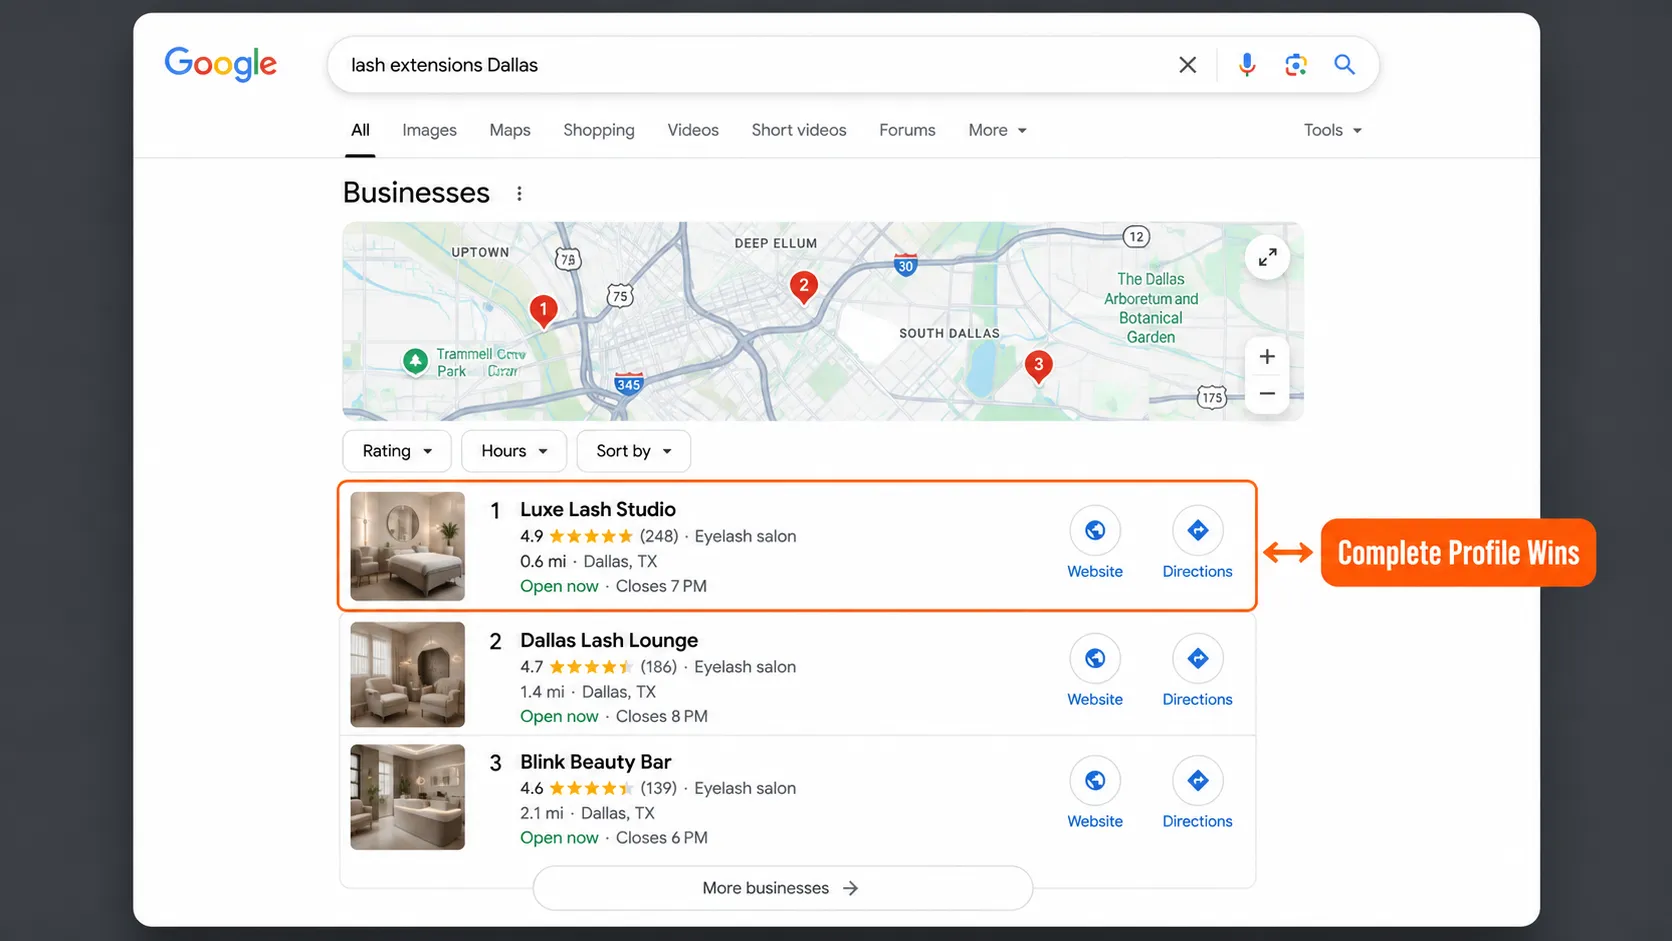The height and width of the screenshot is (941, 1672).
Task: Expand the map to full view
Action: [x=1267, y=257]
